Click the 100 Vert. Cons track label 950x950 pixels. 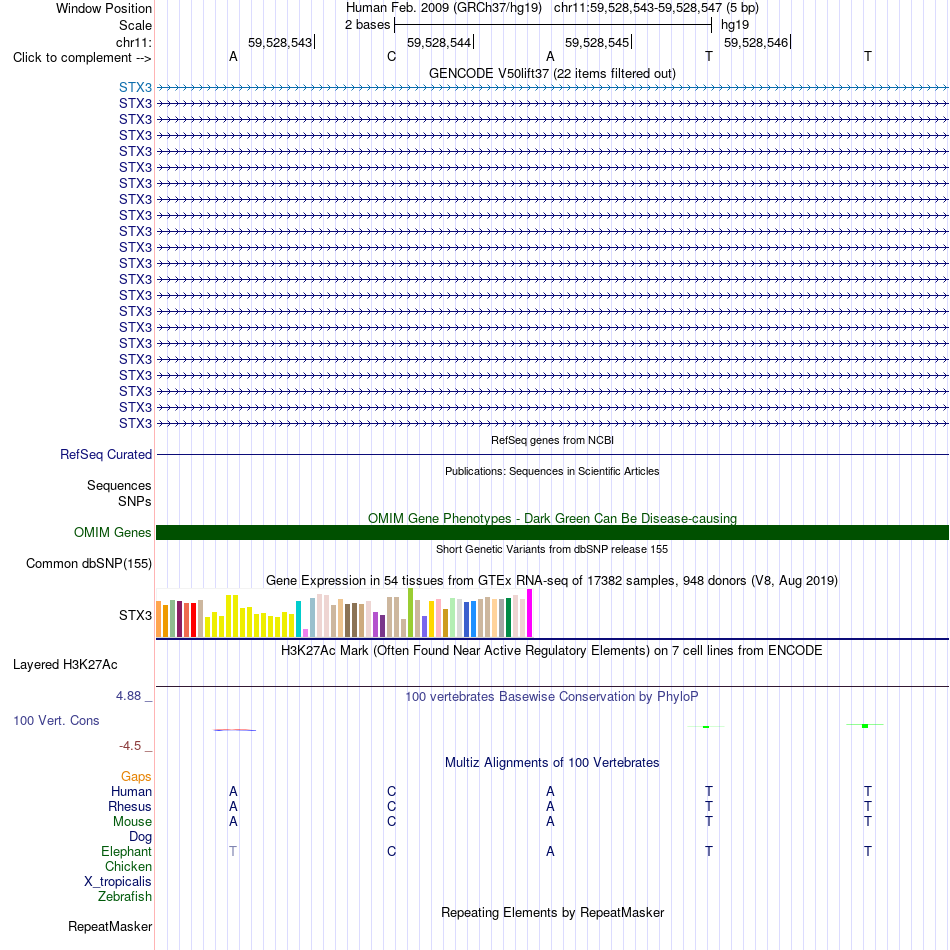[56, 720]
